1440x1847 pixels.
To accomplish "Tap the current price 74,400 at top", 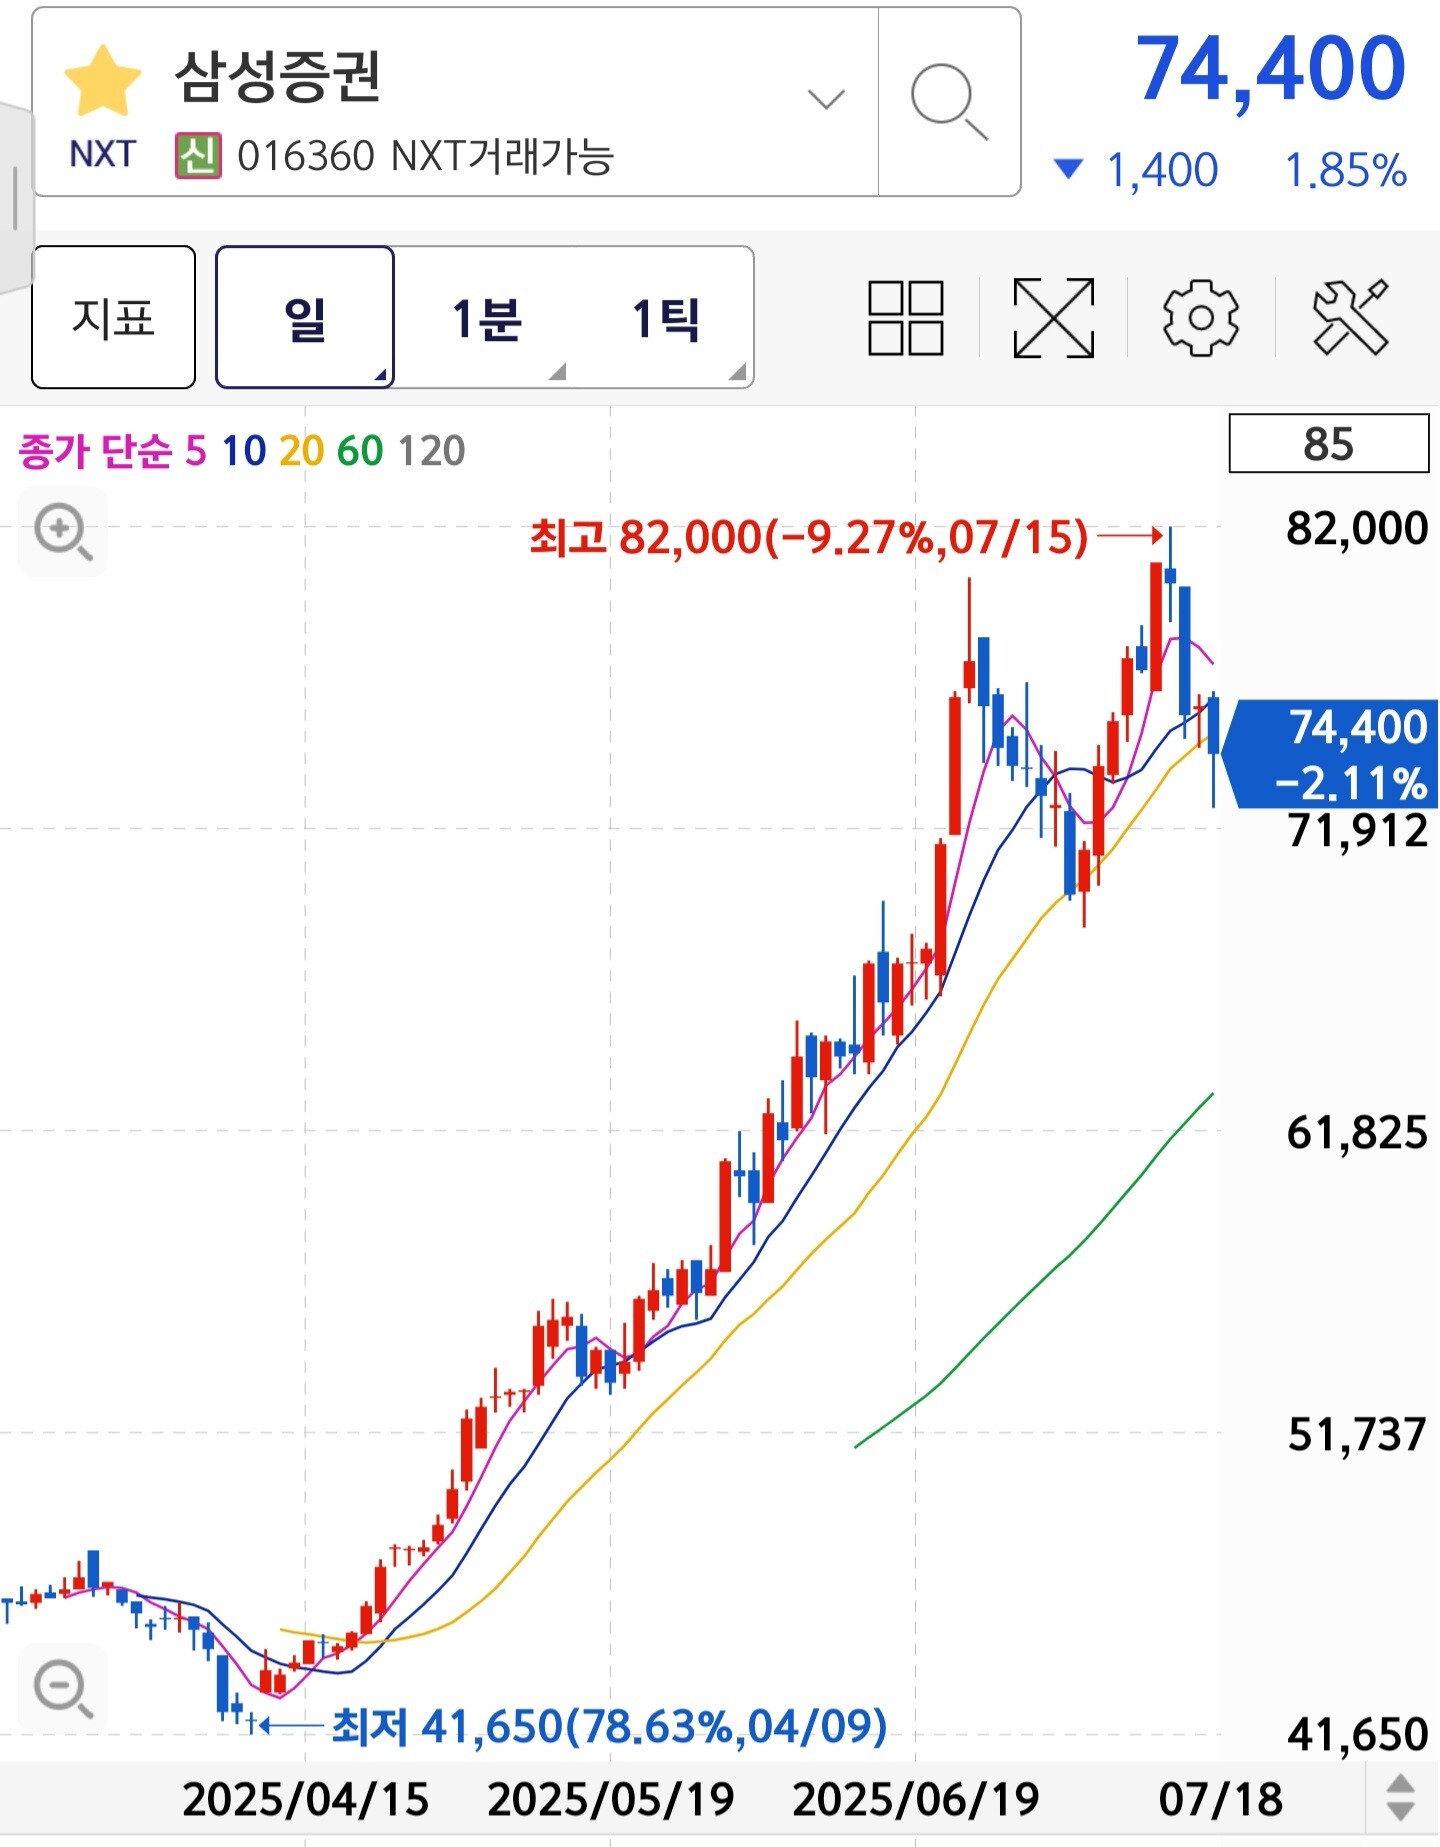I will coord(1271,68).
